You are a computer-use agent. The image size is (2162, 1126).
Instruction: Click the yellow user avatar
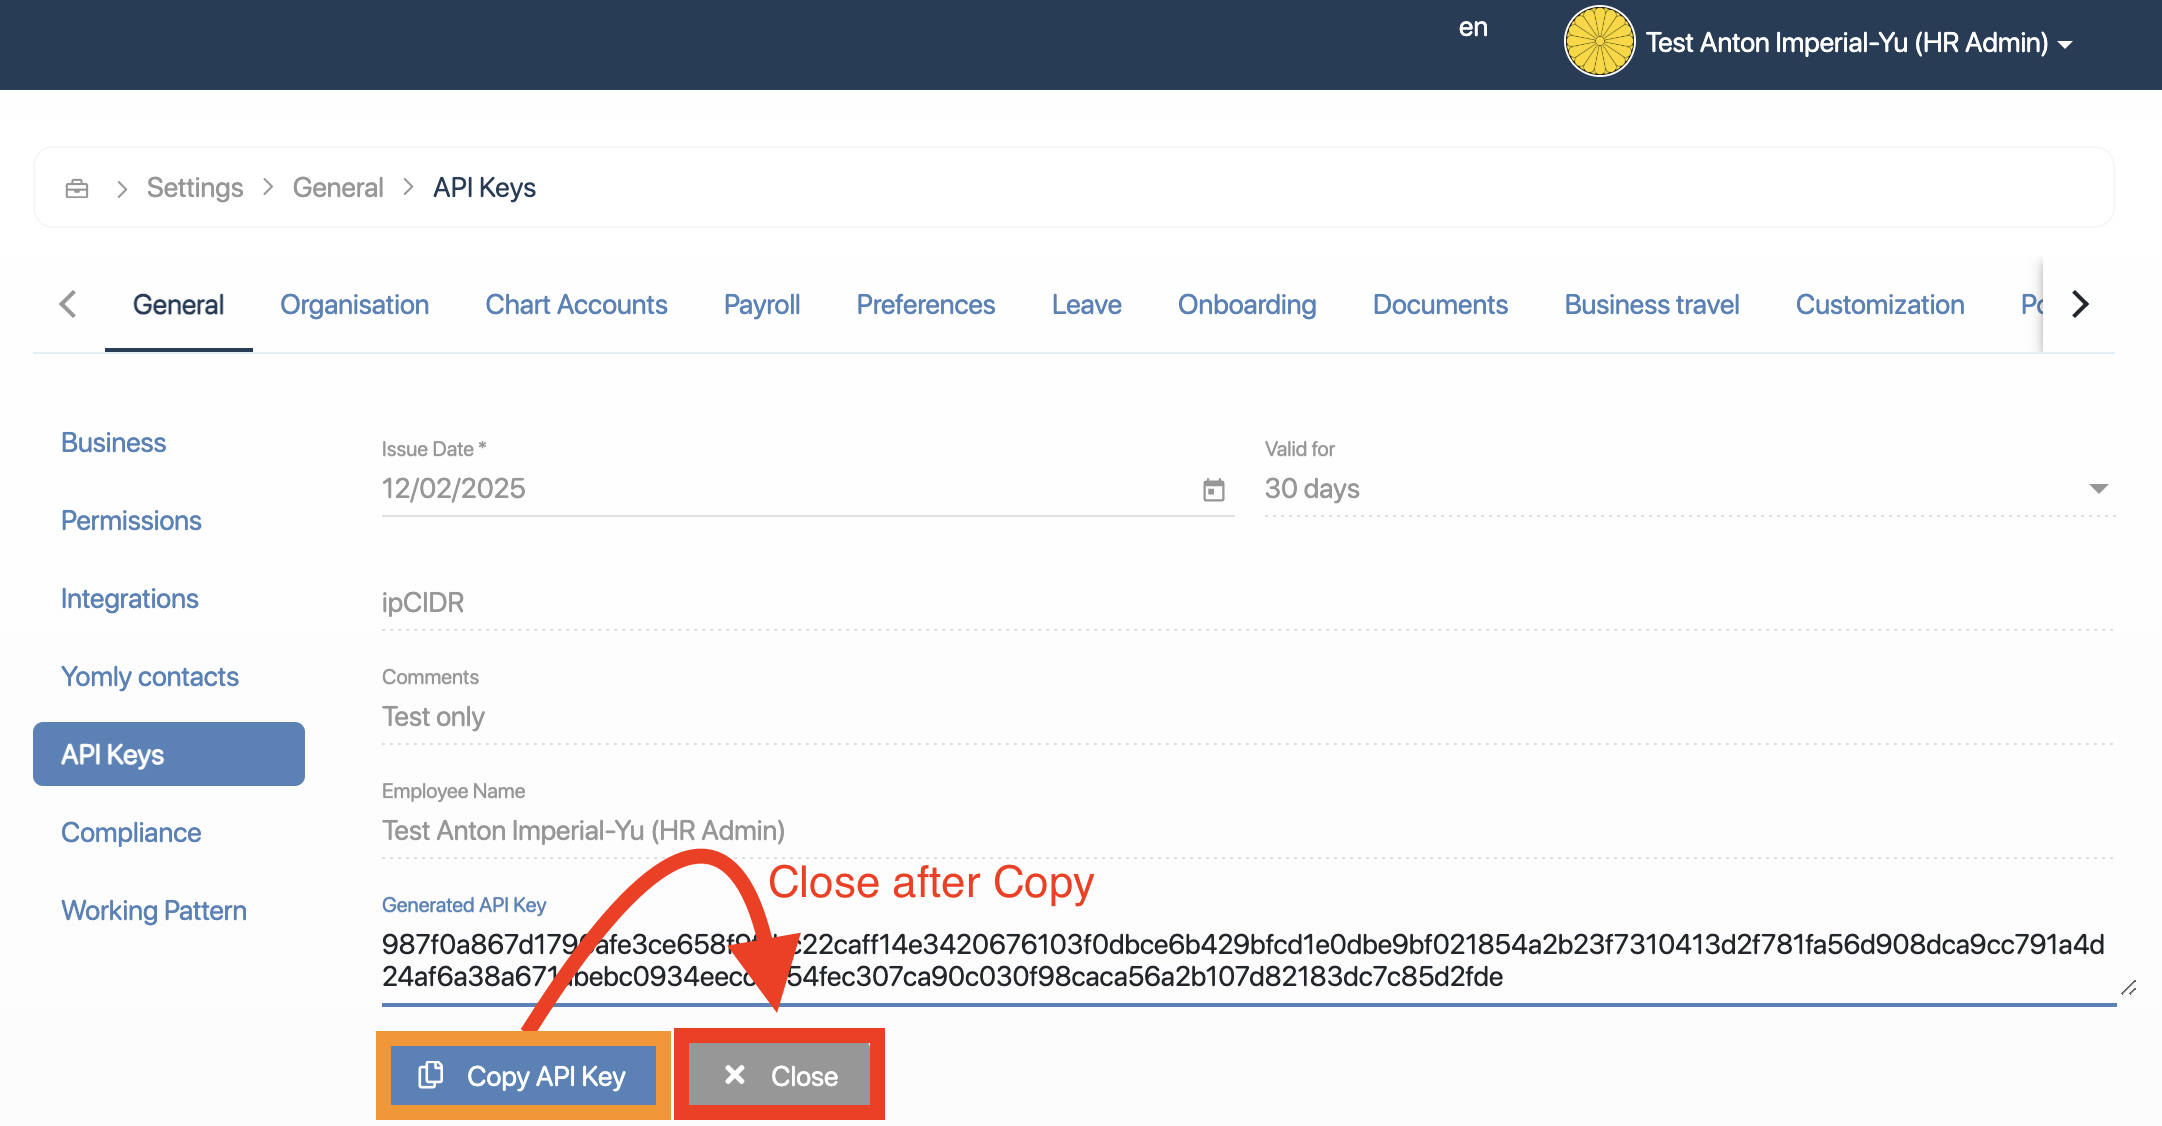[1598, 42]
